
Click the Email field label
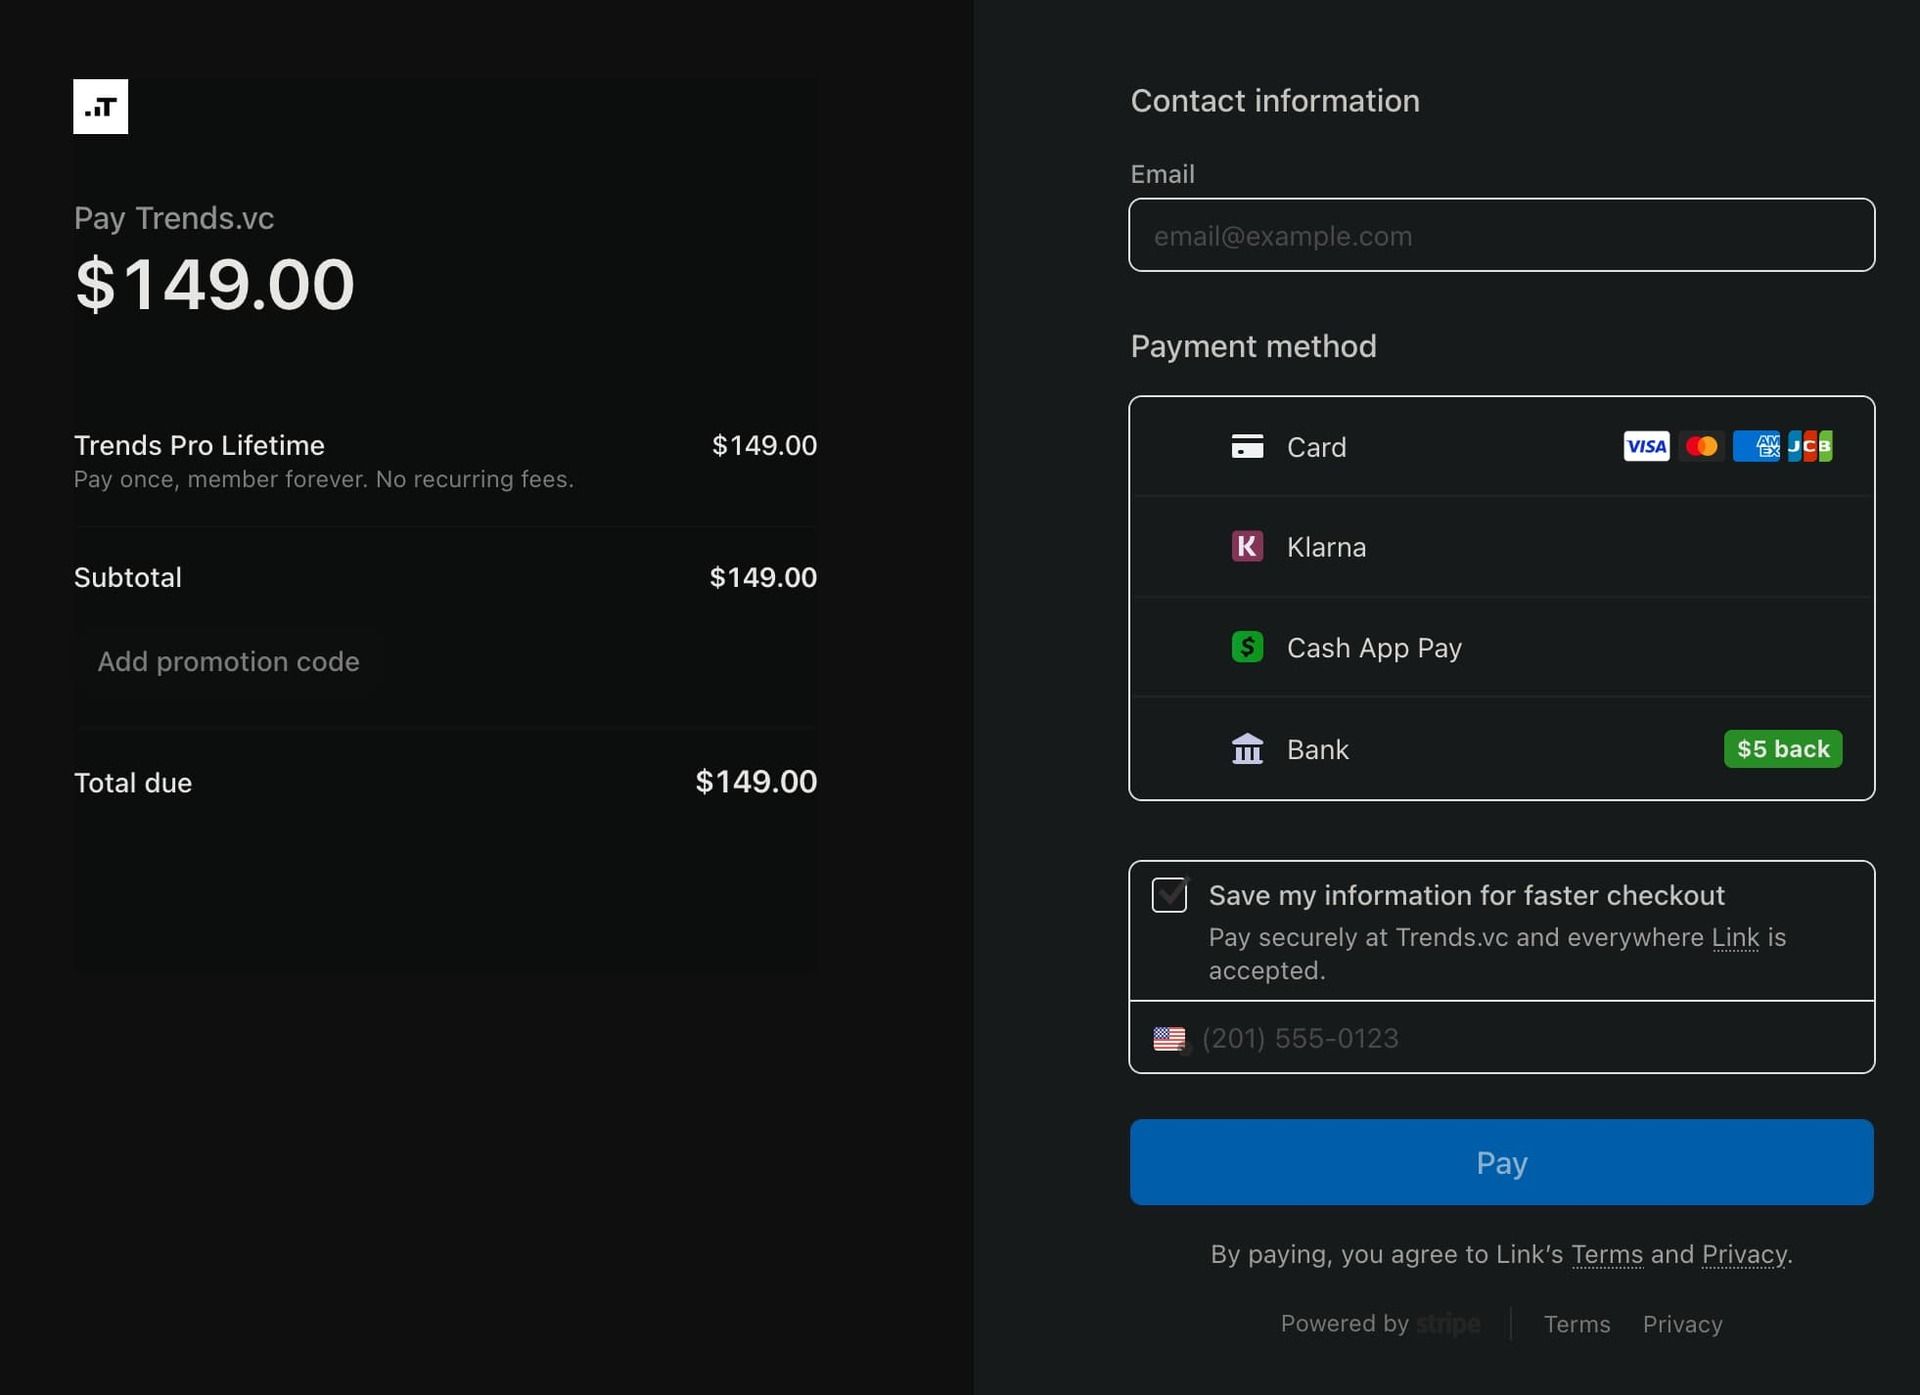(x=1162, y=174)
